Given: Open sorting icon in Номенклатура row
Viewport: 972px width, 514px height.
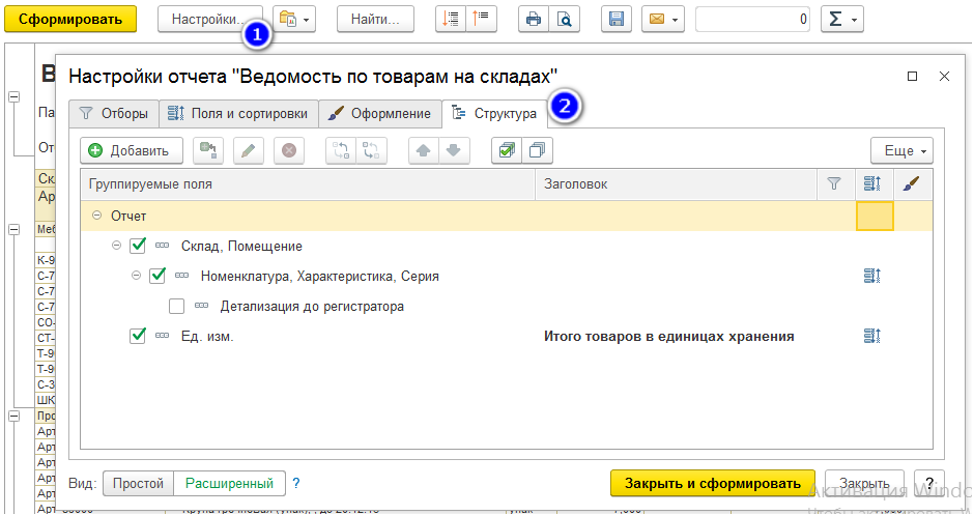Looking at the screenshot, I should click(872, 276).
